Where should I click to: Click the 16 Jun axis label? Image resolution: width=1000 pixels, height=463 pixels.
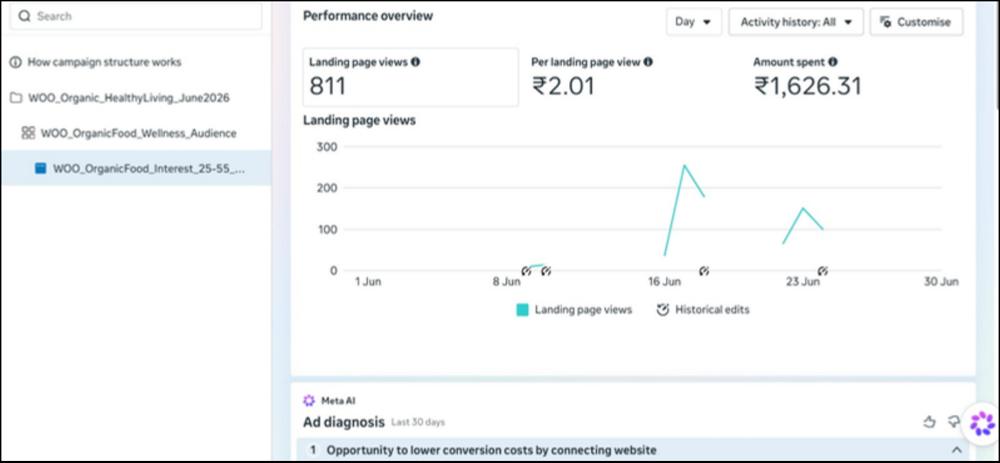pos(665,281)
